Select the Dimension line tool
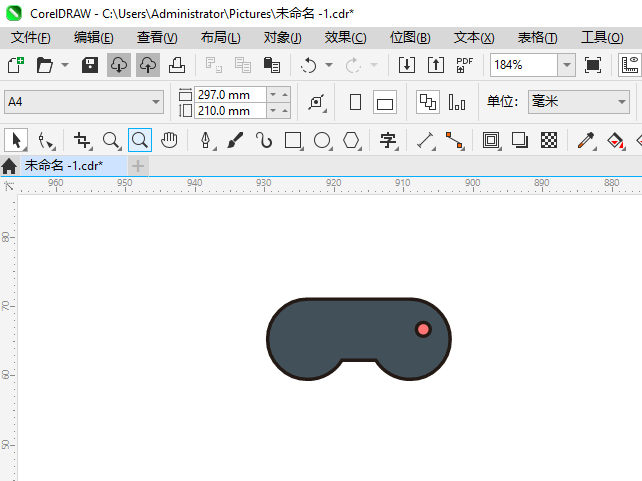 [425, 140]
